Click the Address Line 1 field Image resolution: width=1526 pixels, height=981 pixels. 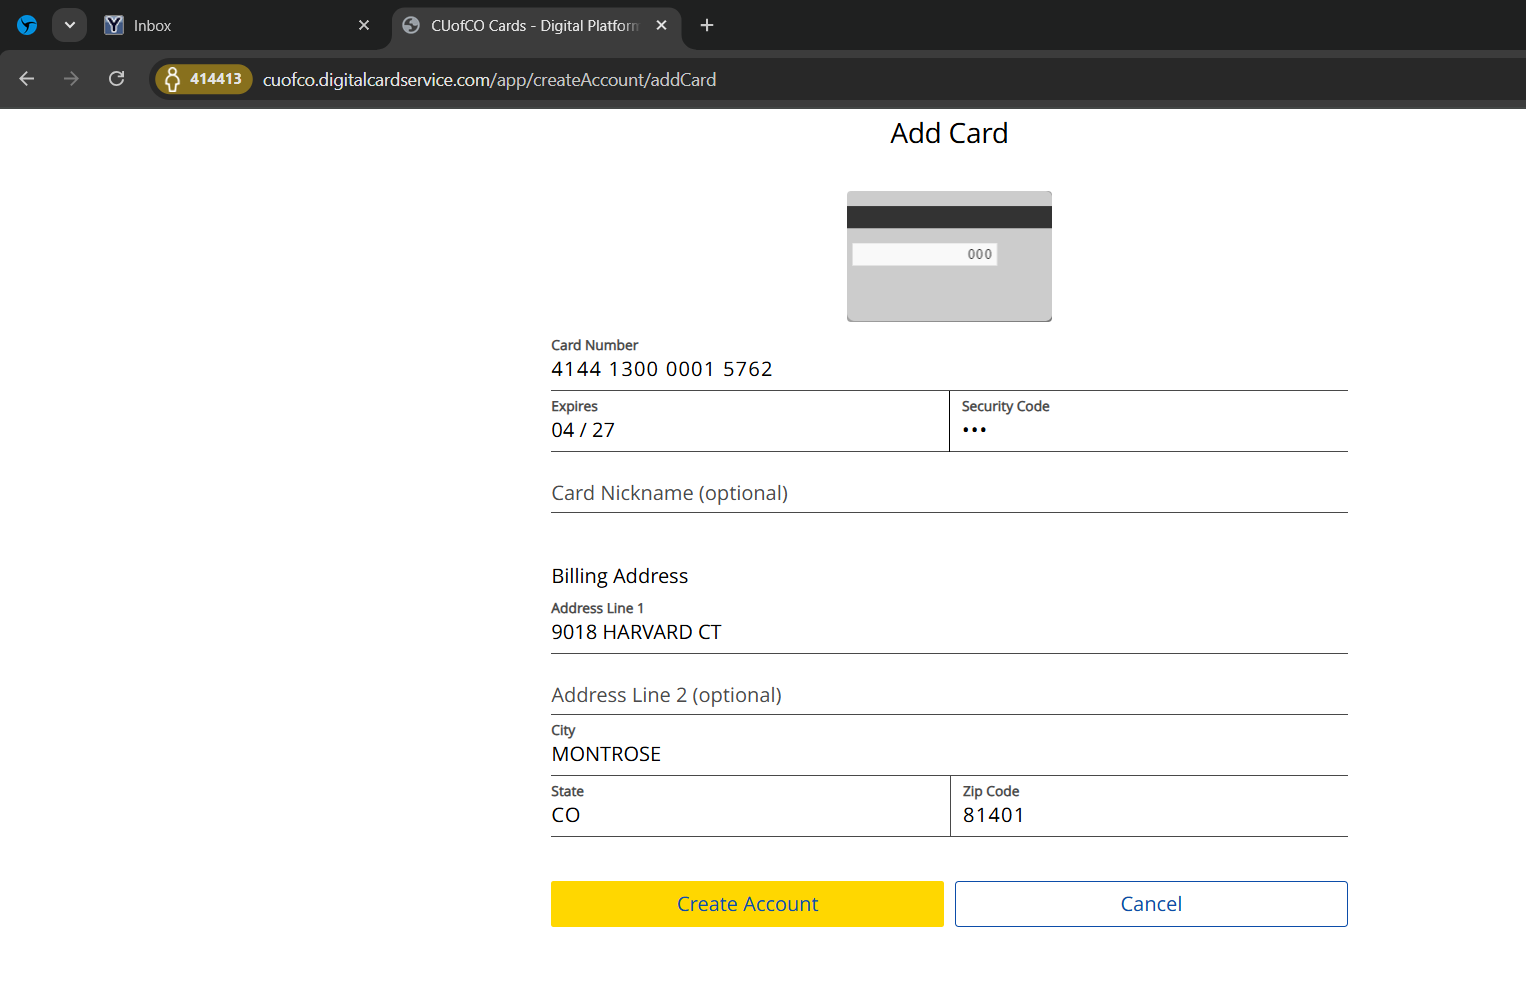(948, 632)
